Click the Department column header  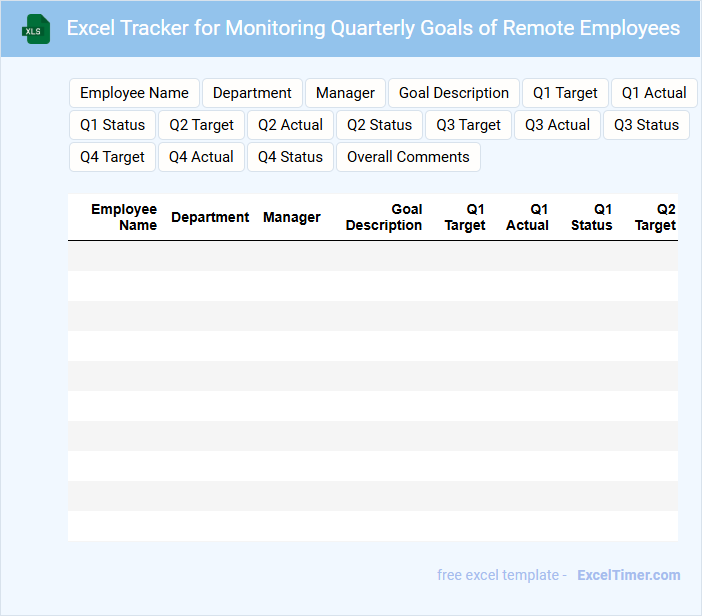[x=210, y=217]
